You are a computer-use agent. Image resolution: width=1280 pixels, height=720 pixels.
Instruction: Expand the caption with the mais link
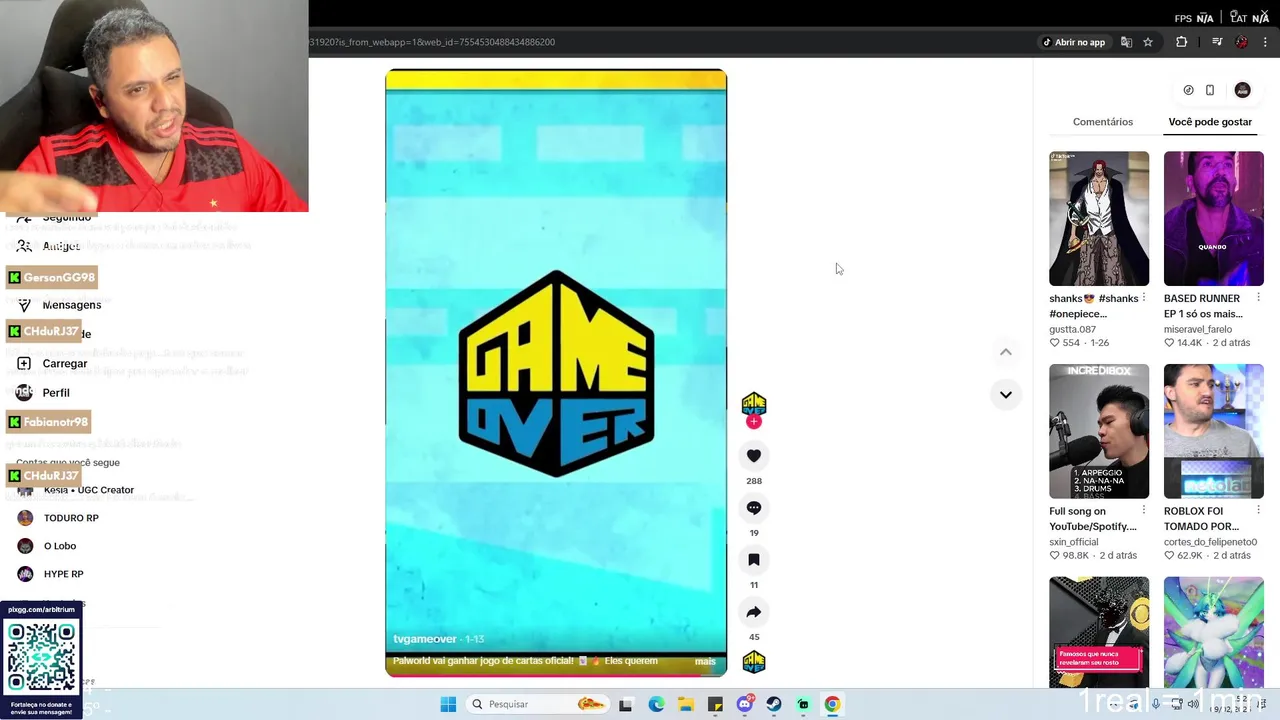coord(705,661)
